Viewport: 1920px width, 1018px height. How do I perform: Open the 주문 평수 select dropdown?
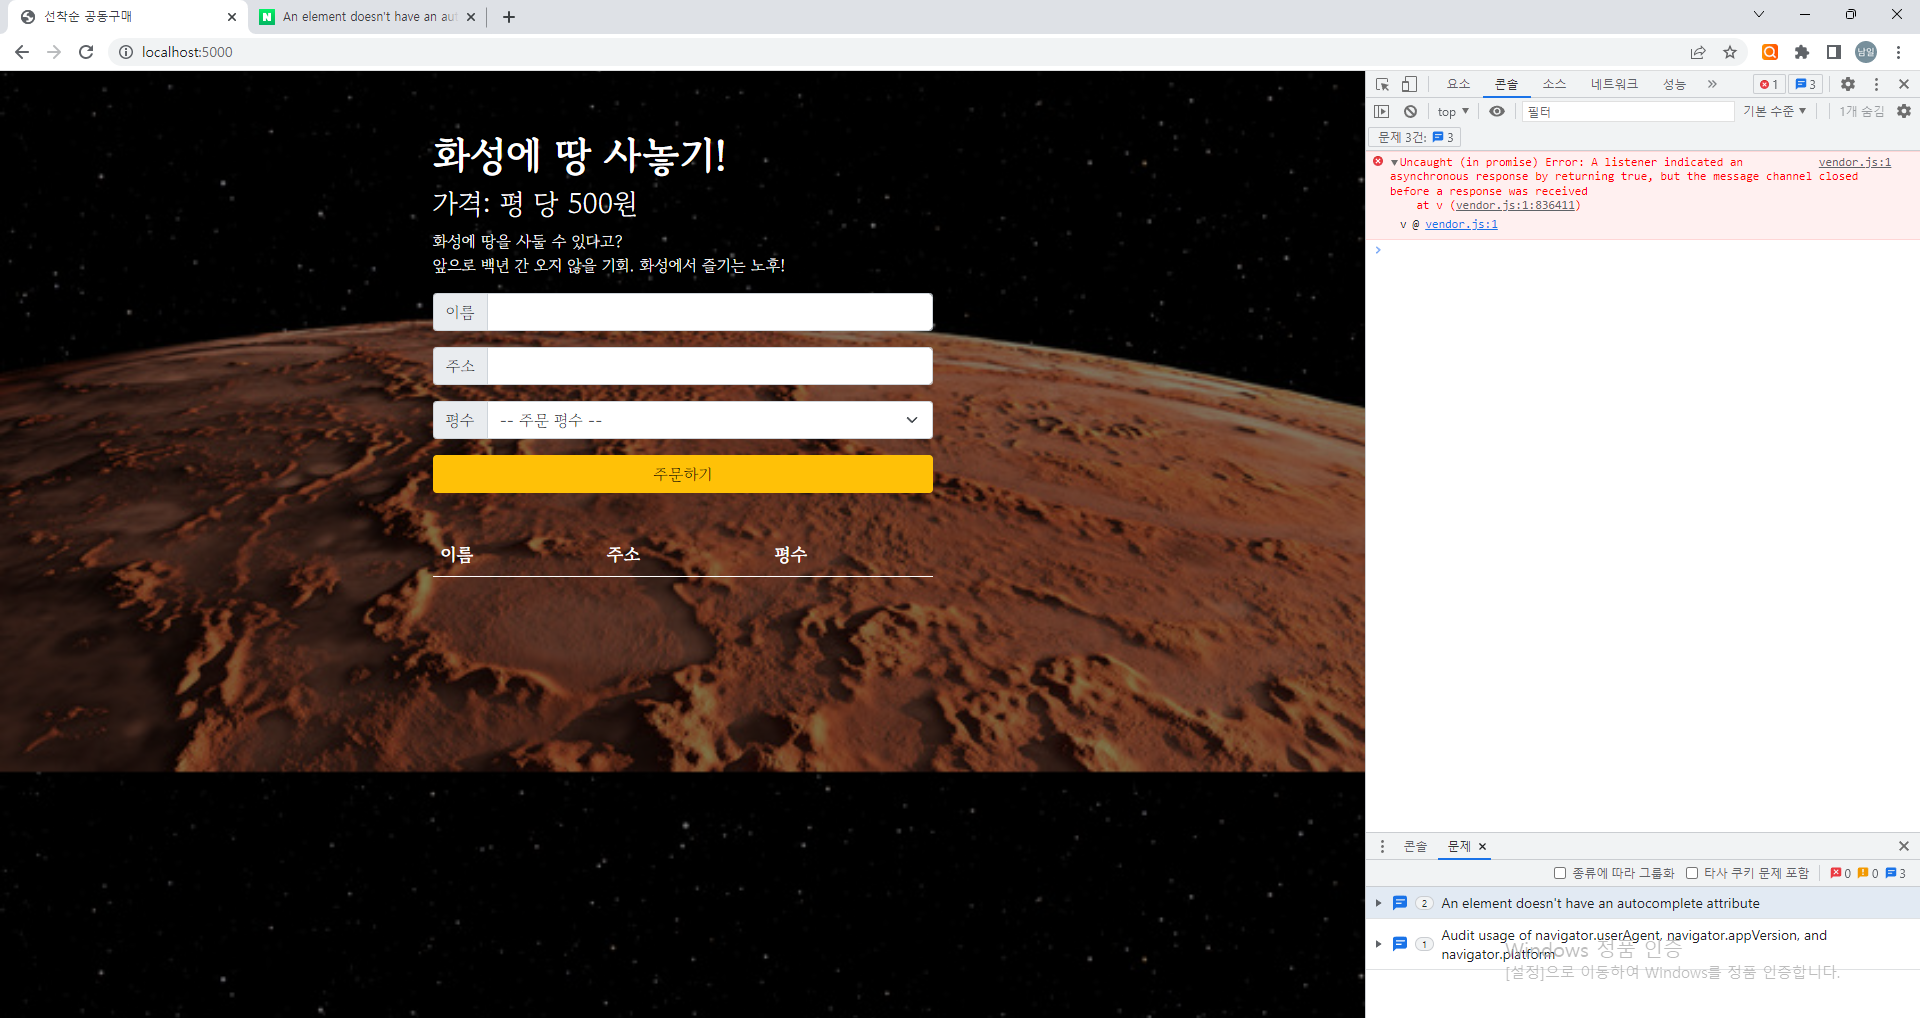click(710, 420)
